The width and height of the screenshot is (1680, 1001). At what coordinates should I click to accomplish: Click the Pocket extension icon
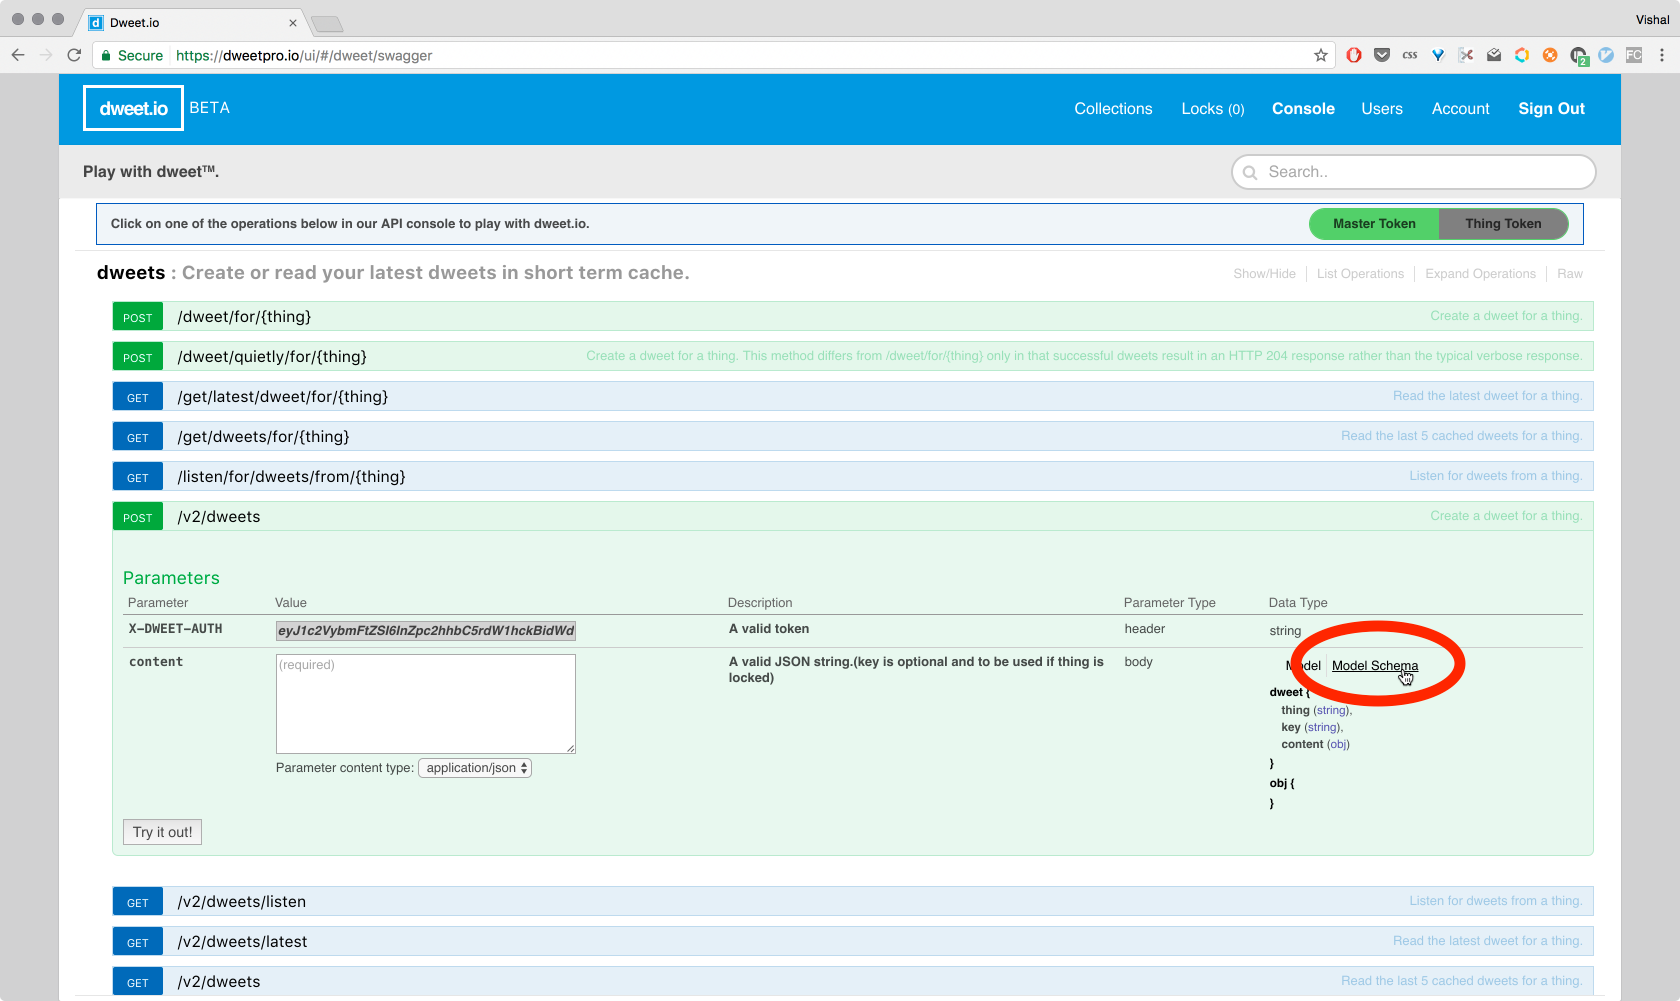click(1382, 56)
